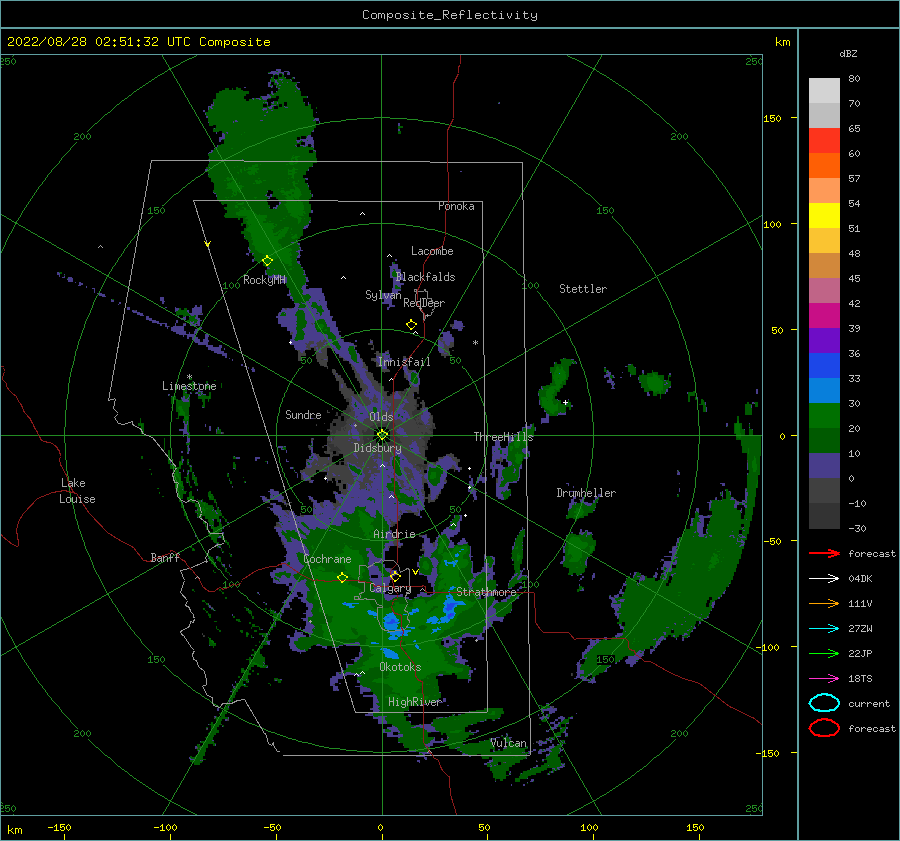Click the yellow diamond marker near RockyMH
The width and height of the screenshot is (900, 841).
coord(267,261)
